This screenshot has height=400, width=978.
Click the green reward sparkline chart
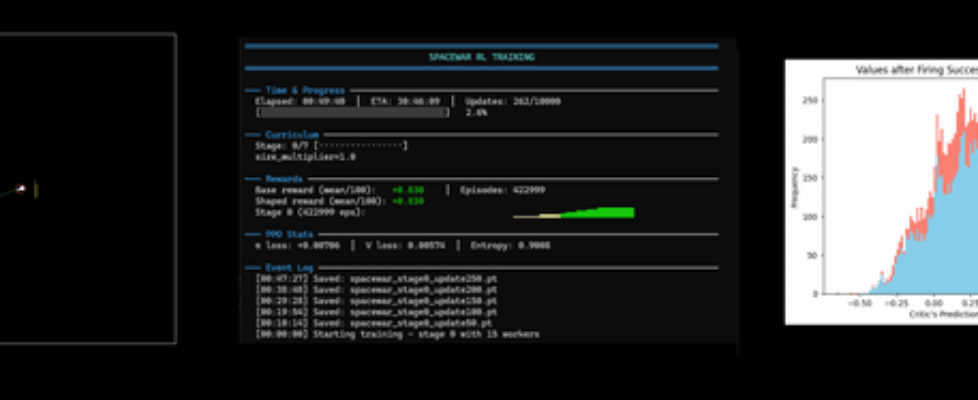click(573, 212)
